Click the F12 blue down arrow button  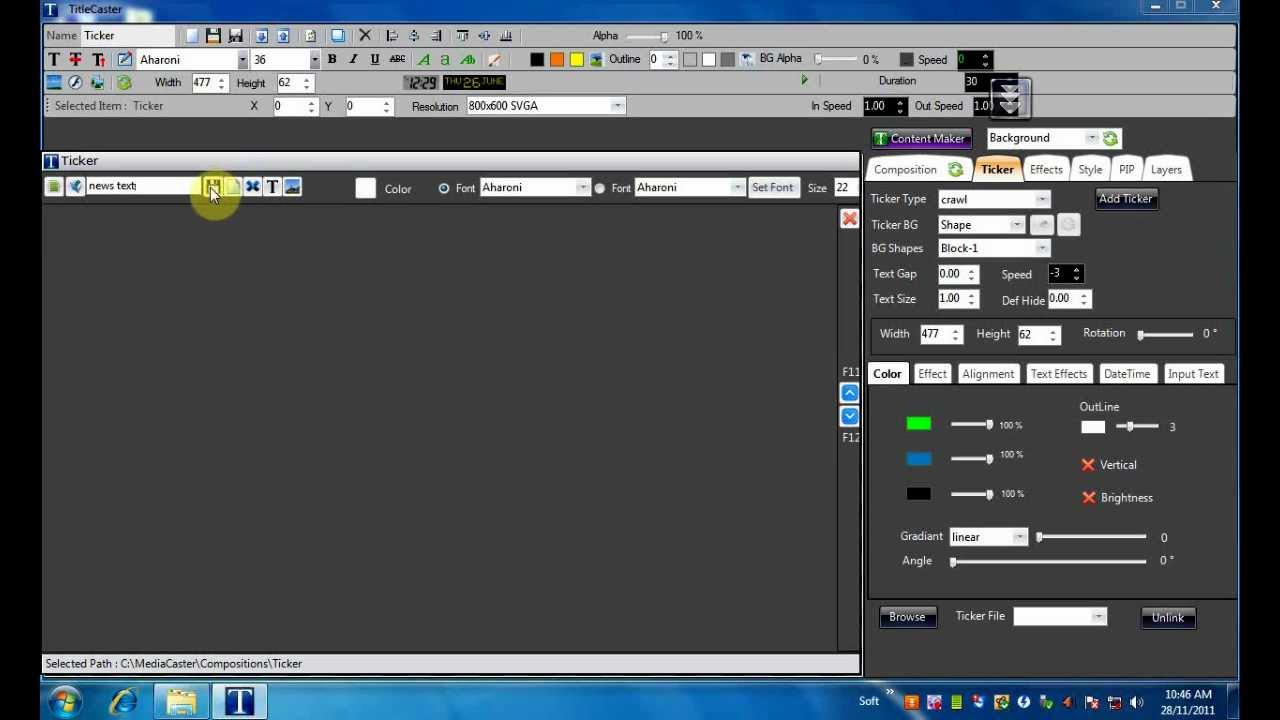tap(849, 417)
